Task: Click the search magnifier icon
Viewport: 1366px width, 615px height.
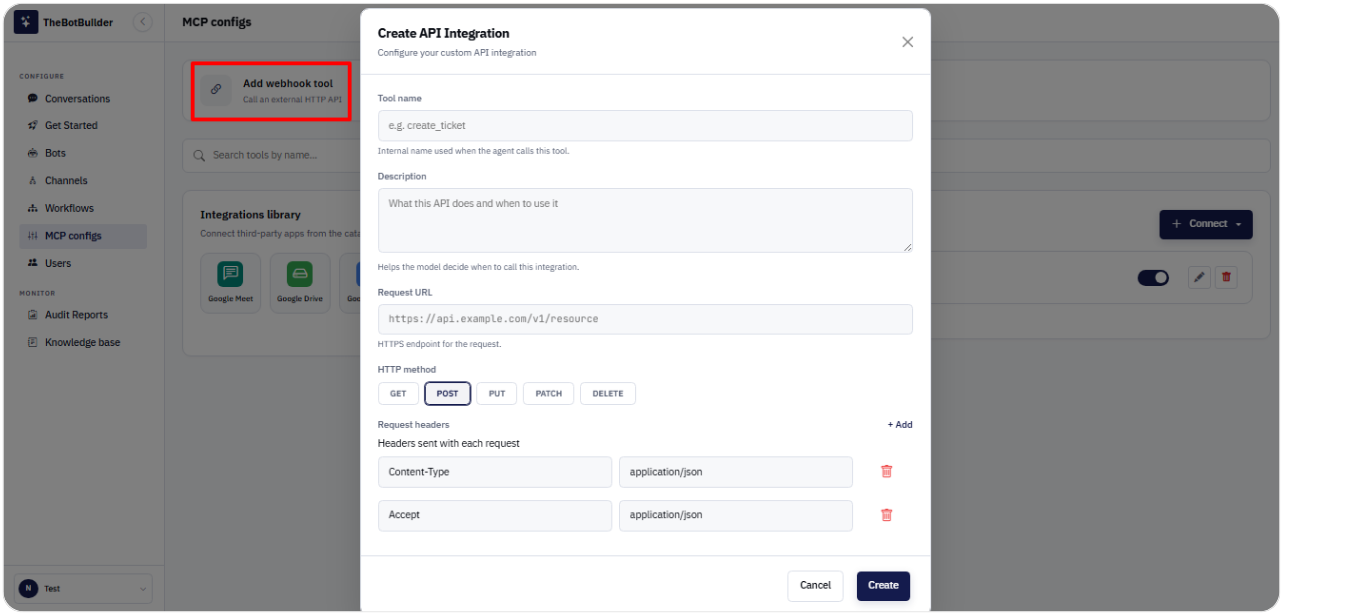Action: pos(201,155)
